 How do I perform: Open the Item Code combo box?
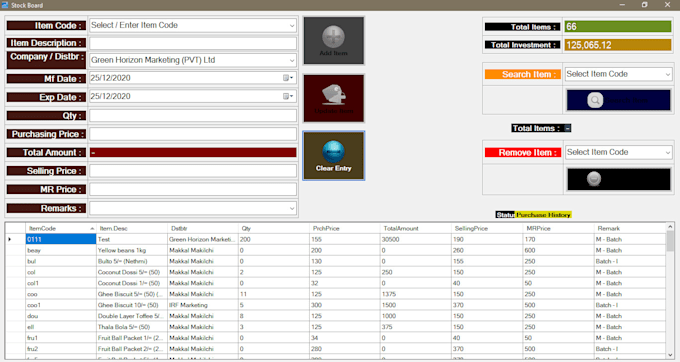pyautogui.click(x=292, y=26)
